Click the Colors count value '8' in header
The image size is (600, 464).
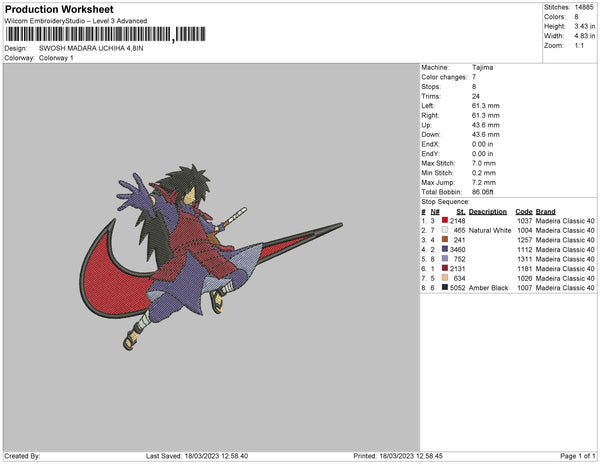[x=576, y=17]
